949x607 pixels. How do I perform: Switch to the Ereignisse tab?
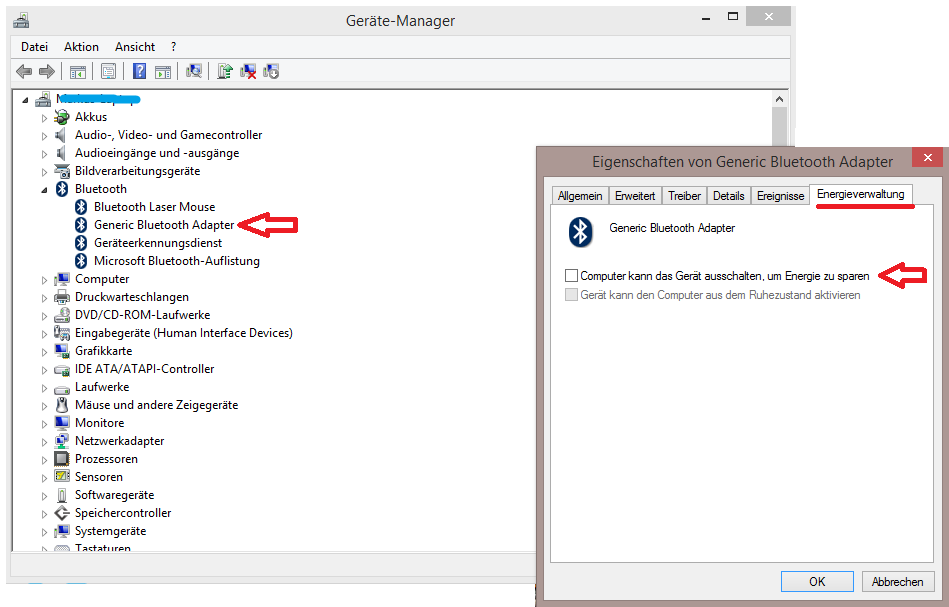click(x=781, y=195)
